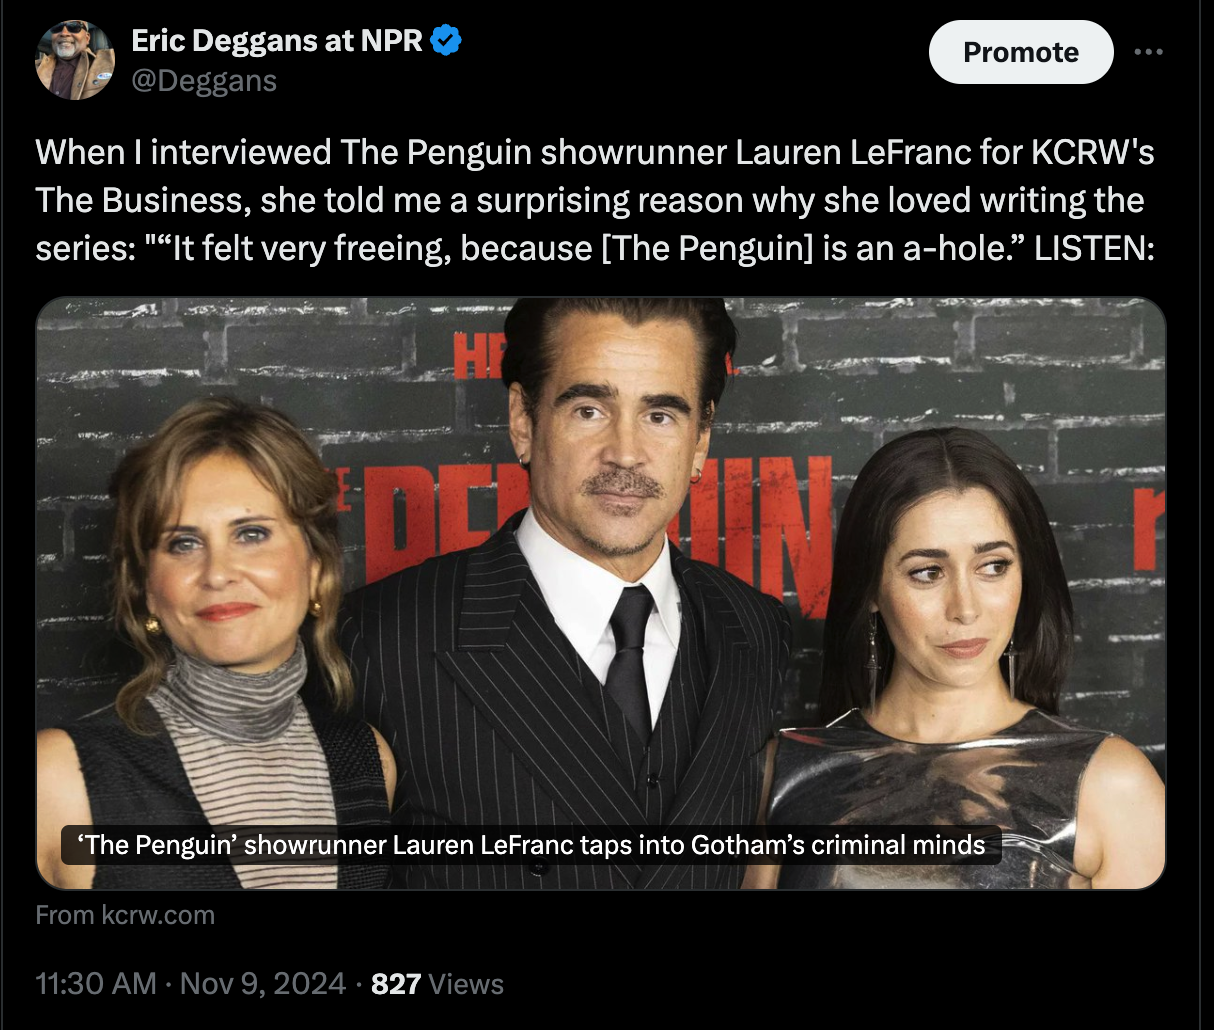Click the blue verified checkmark badge
The height and width of the screenshot is (1030, 1214).
tap(446, 41)
